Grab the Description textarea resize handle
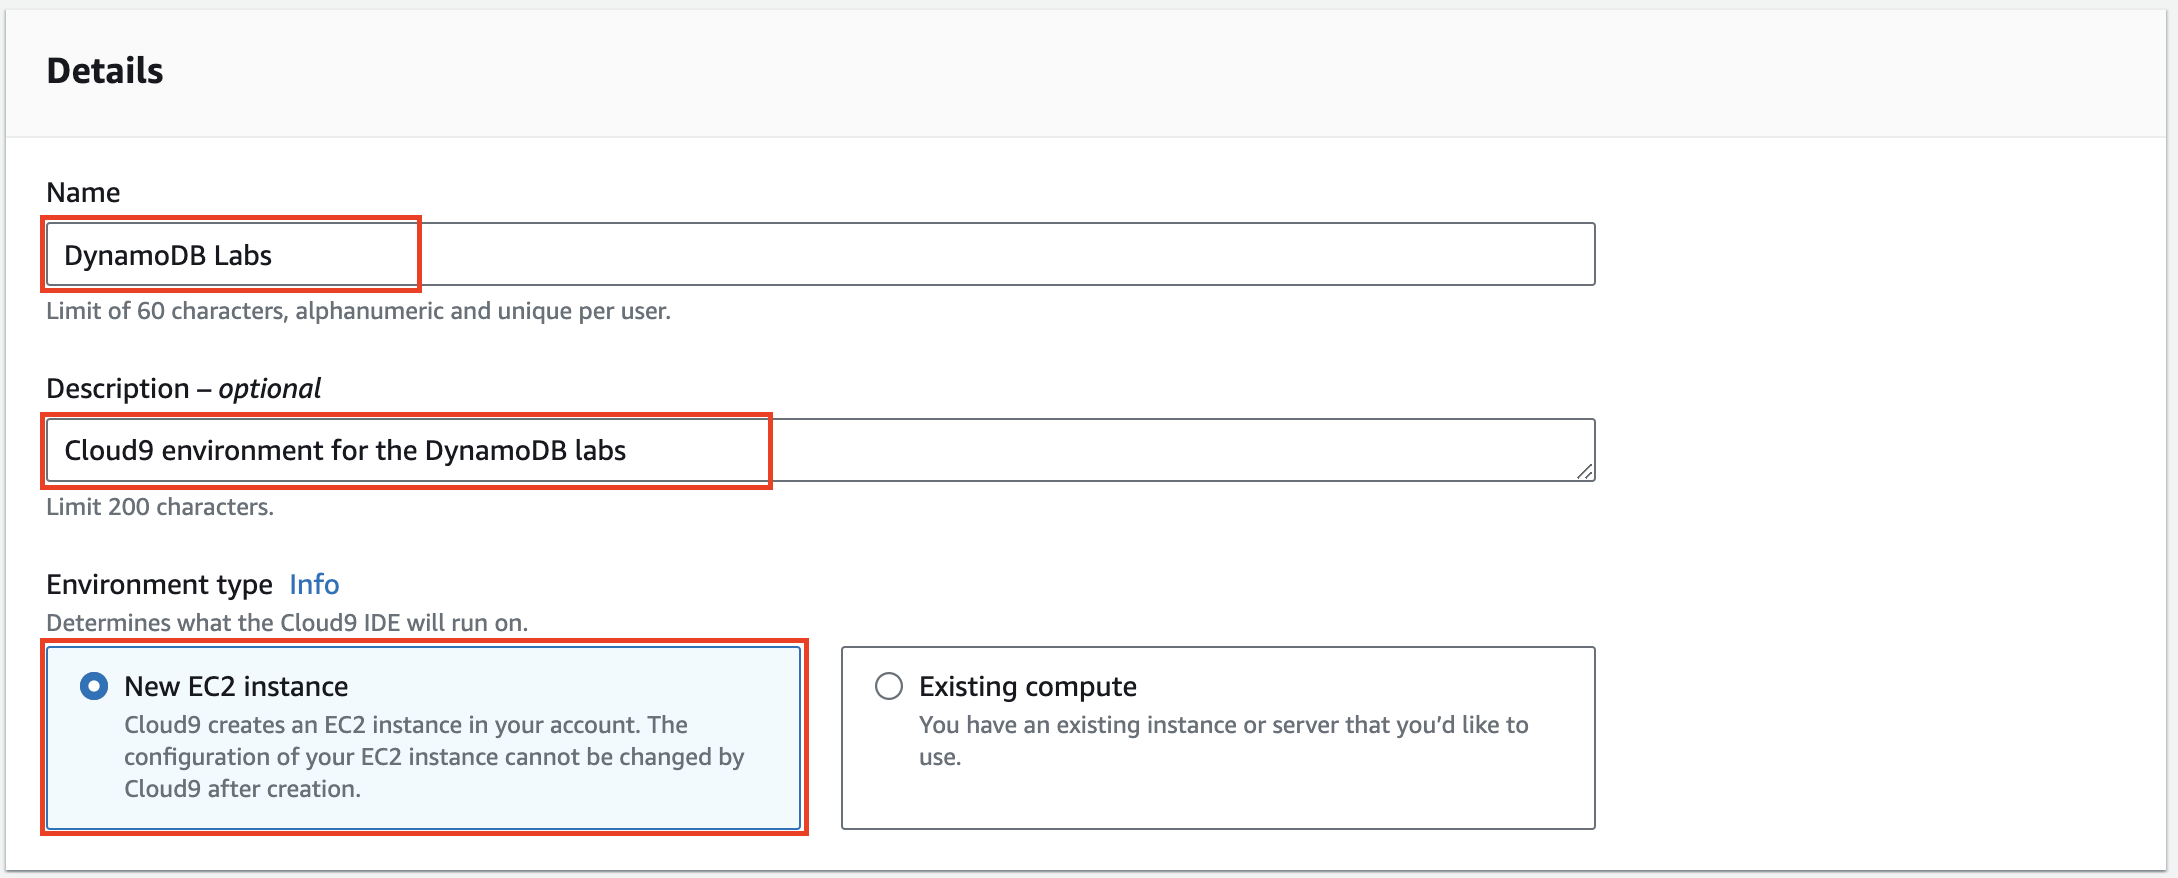The image size is (2178, 878). coord(1585,471)
